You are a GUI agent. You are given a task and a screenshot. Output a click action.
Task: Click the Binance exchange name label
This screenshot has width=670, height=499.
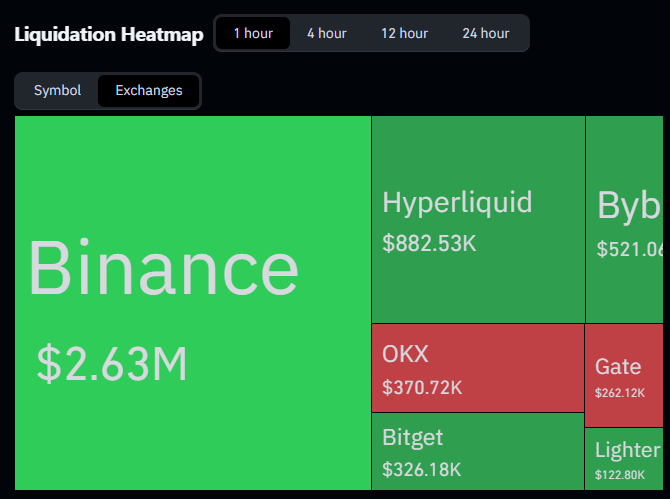[x=164, y=268]
